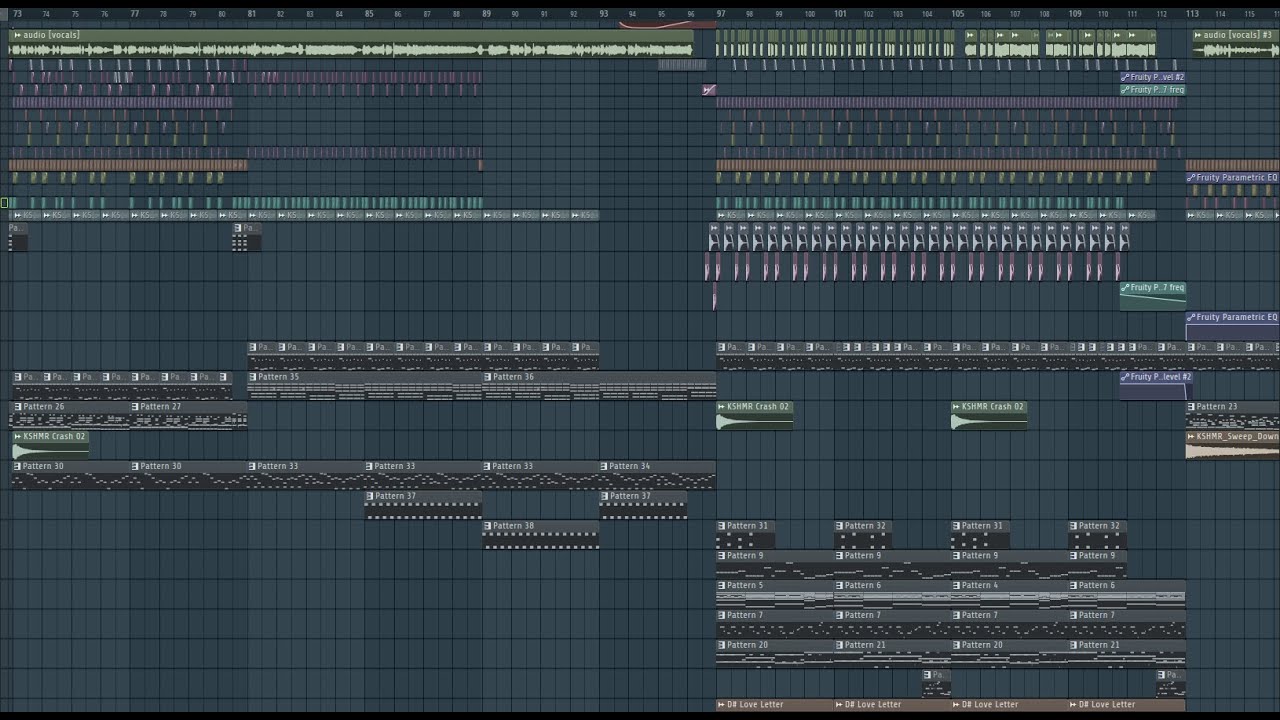This screenshot has width=1280, height=720.
Task: Select the small pink automation clip at bar 96
Action: coord(709,90)
